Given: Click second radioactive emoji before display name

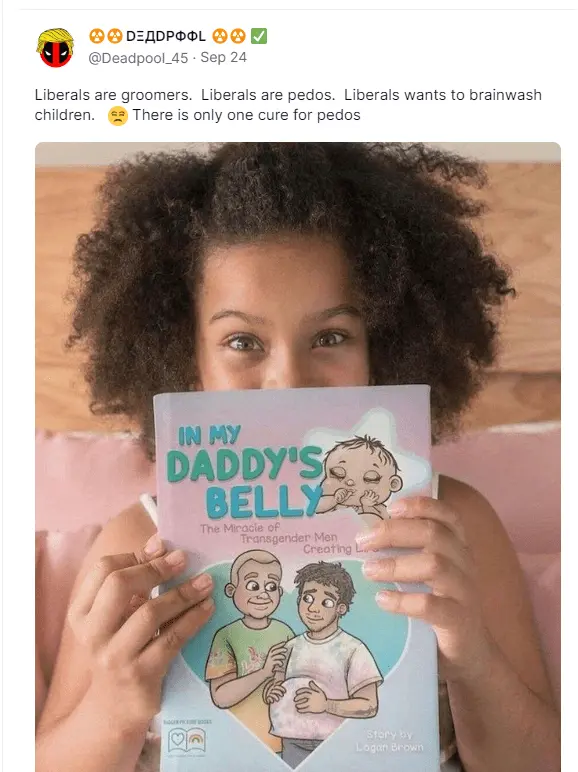Looking at the screenshot, I should pyautogui.click(x=114, y=36).
